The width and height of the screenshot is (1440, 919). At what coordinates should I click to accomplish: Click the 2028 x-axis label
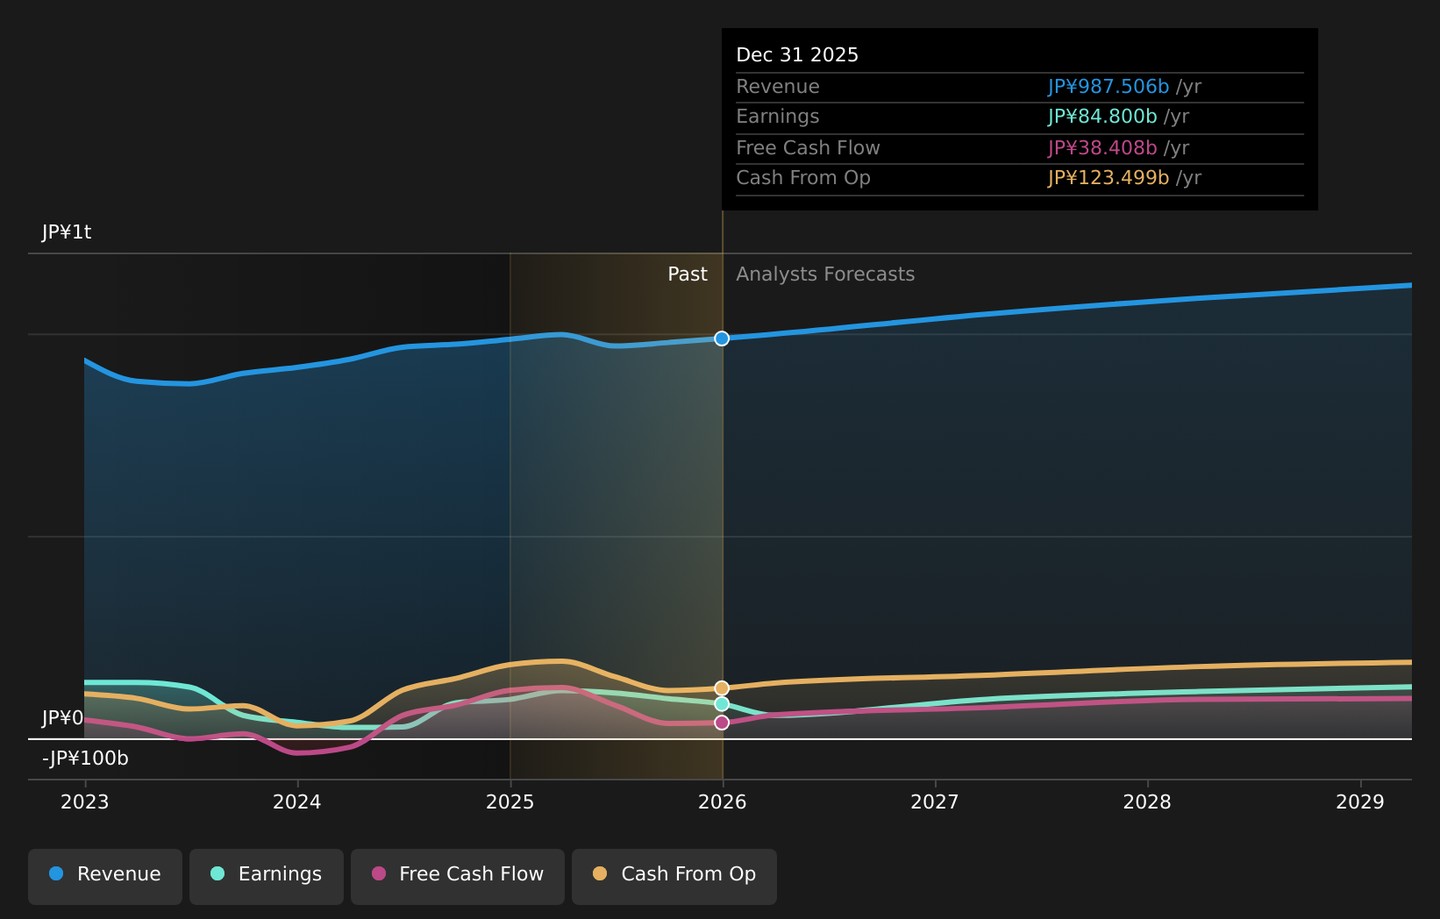[1147, 802]
